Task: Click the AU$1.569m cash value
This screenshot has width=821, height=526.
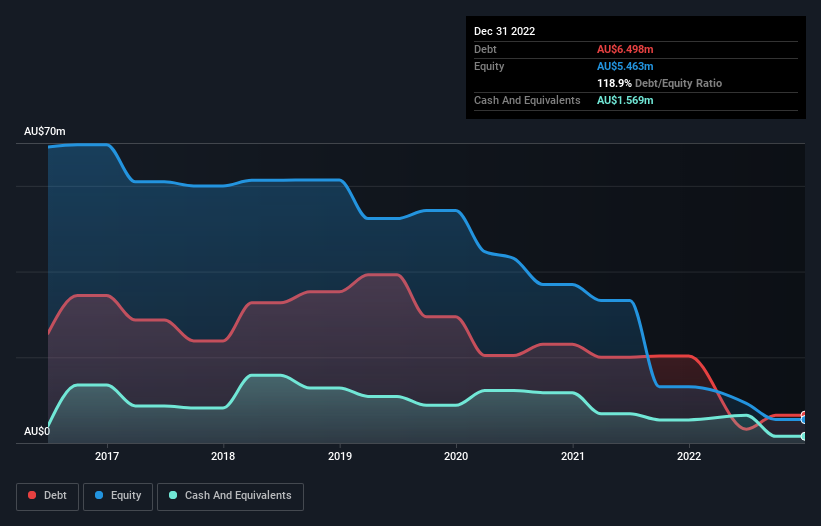Action: (x=625, y=100)
